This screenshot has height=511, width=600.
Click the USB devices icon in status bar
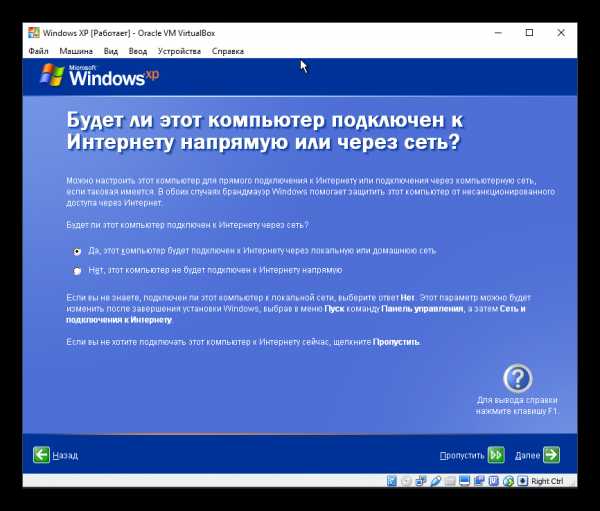(435, 481)
